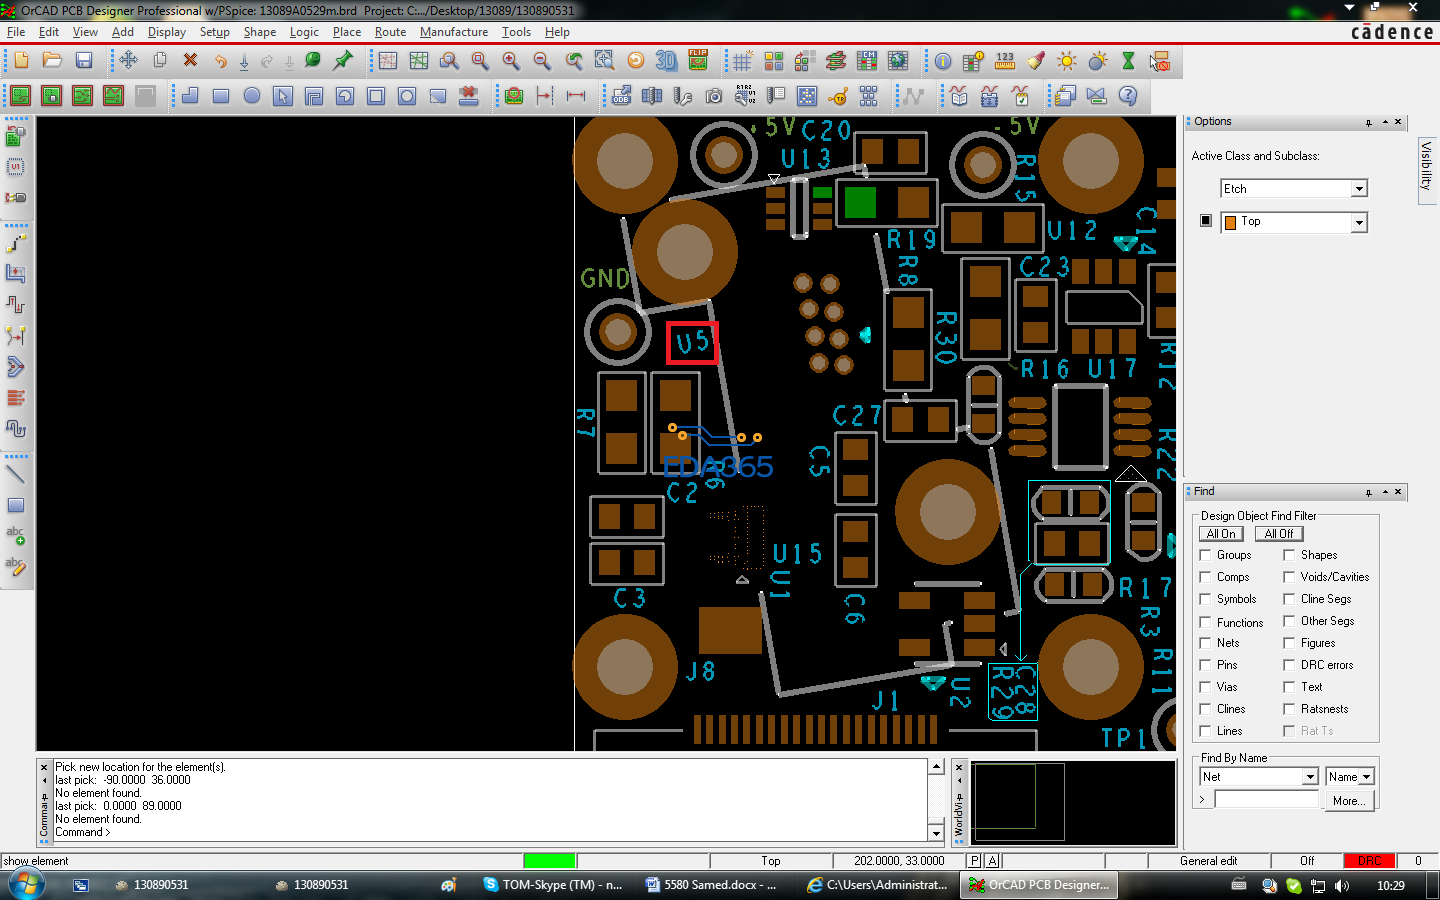The height and width of the screenshot is (900, 1440).
Task: Click the red Delete X icon
Action: 190,61
